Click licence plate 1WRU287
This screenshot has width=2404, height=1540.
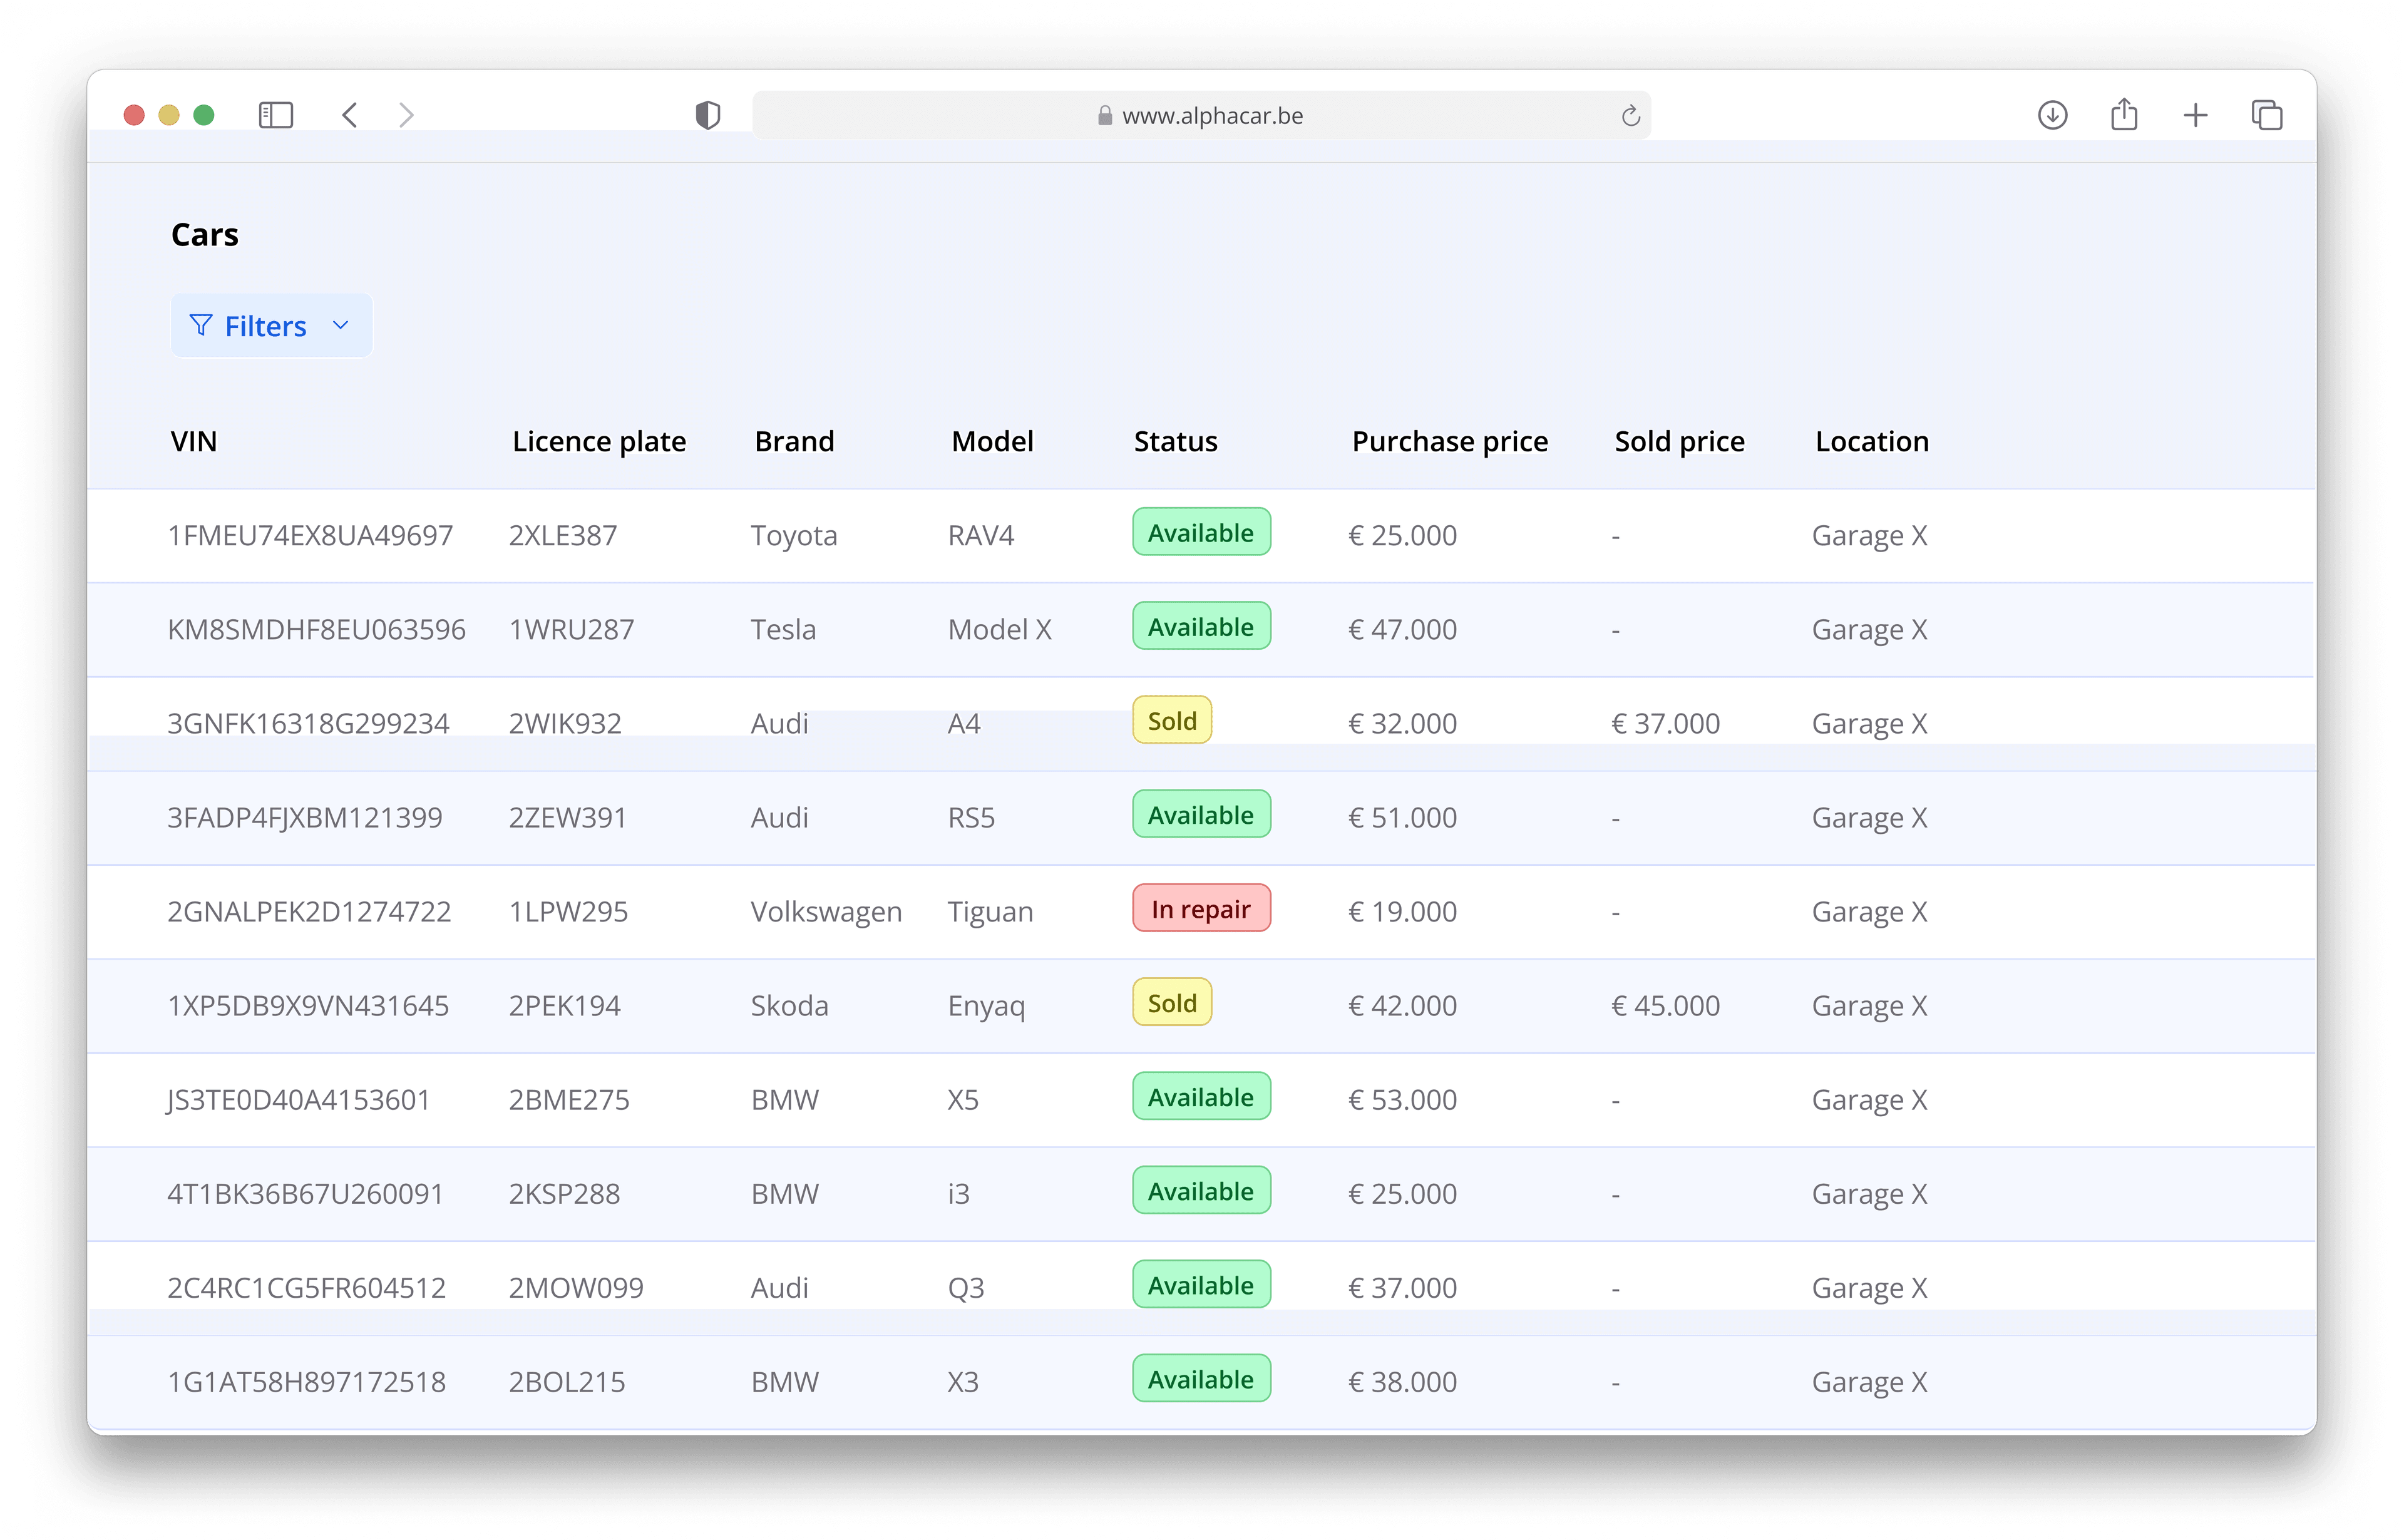tap(571, 629)
